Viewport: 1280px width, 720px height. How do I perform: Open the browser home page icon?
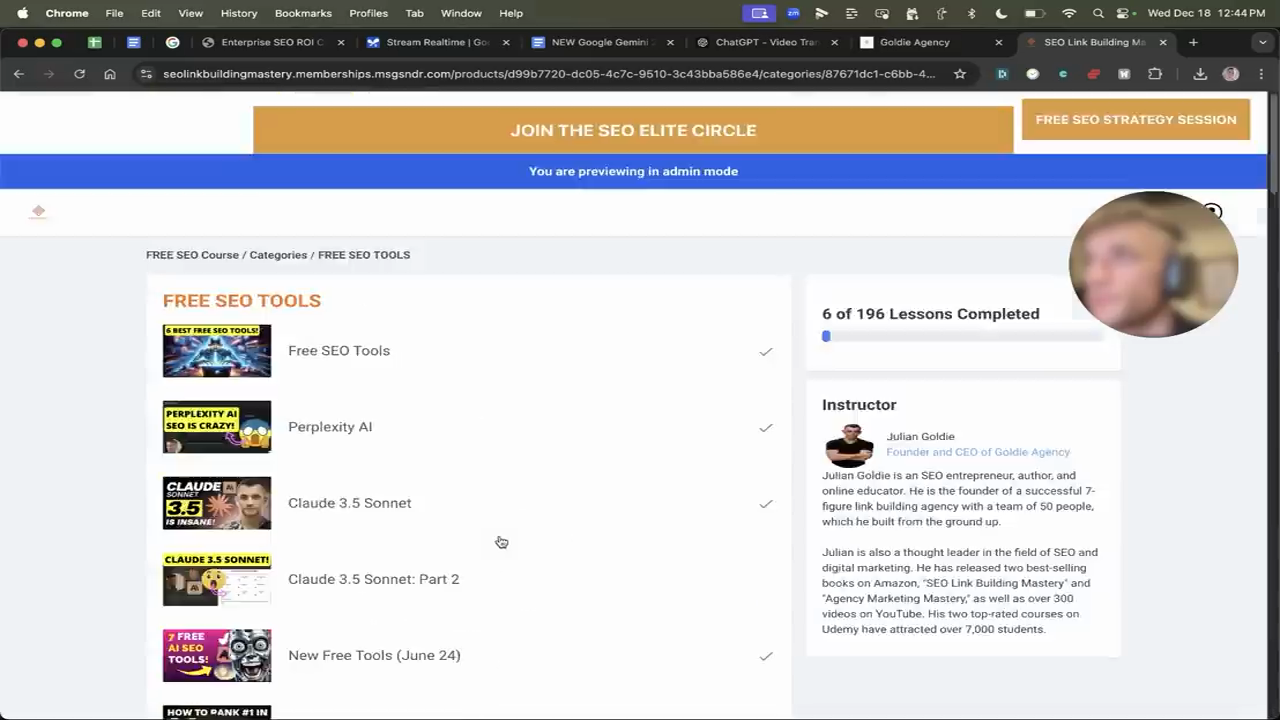(x=110, y=74)
